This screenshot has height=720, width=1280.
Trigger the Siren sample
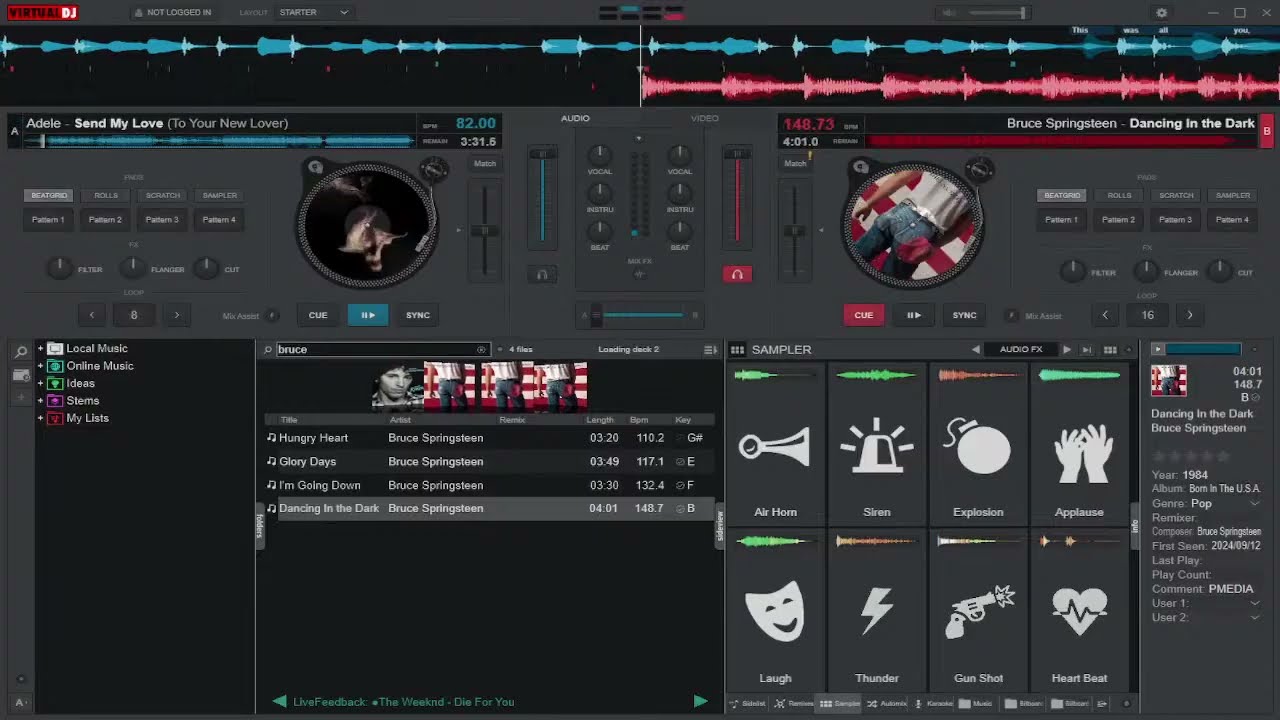tap(877, 445)
